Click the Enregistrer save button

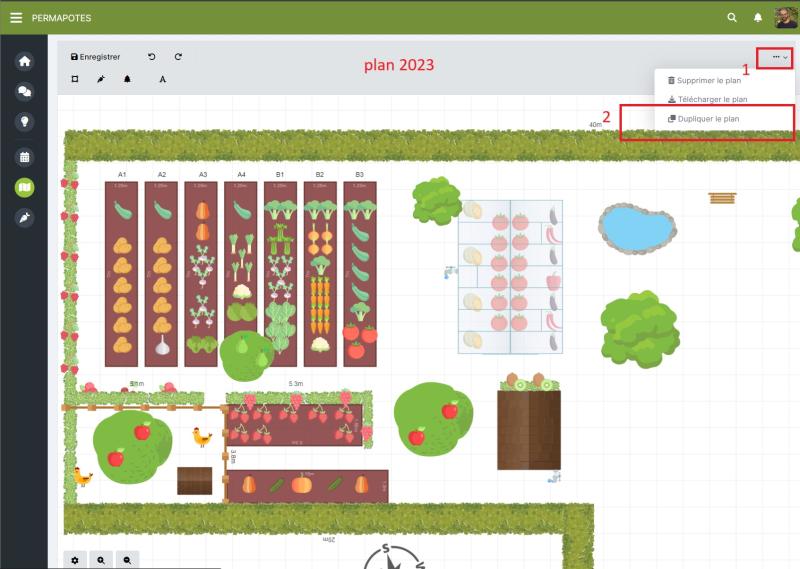coord(96,57)
